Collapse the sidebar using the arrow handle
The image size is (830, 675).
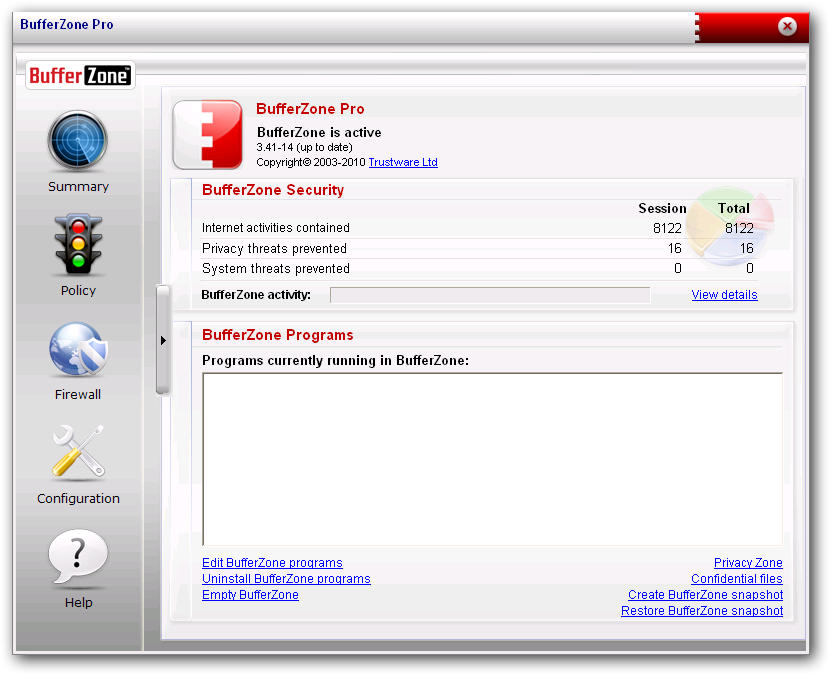pyautogui.click(x=163, y=340)
